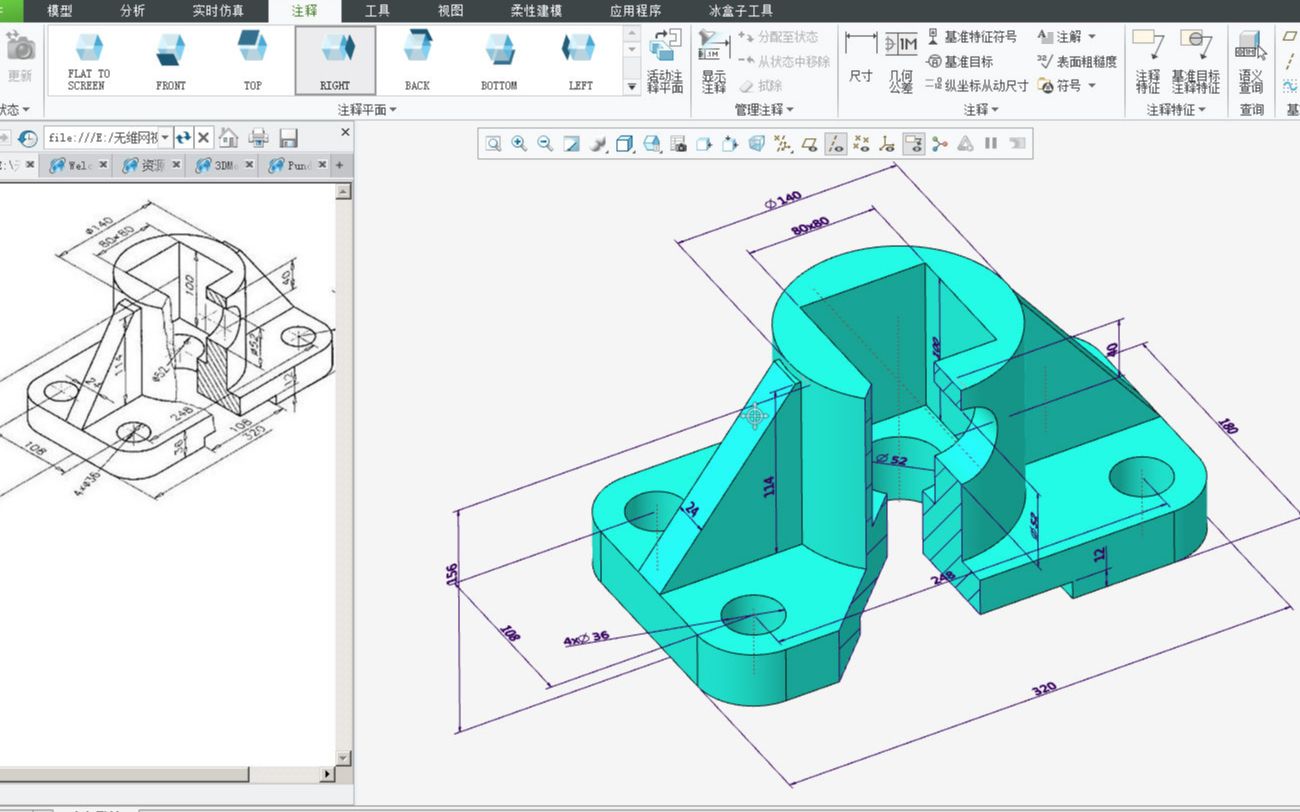1300x812 pixels.
Task: Toggle annotation display in graphics toolbar
Action: (913, 144)
